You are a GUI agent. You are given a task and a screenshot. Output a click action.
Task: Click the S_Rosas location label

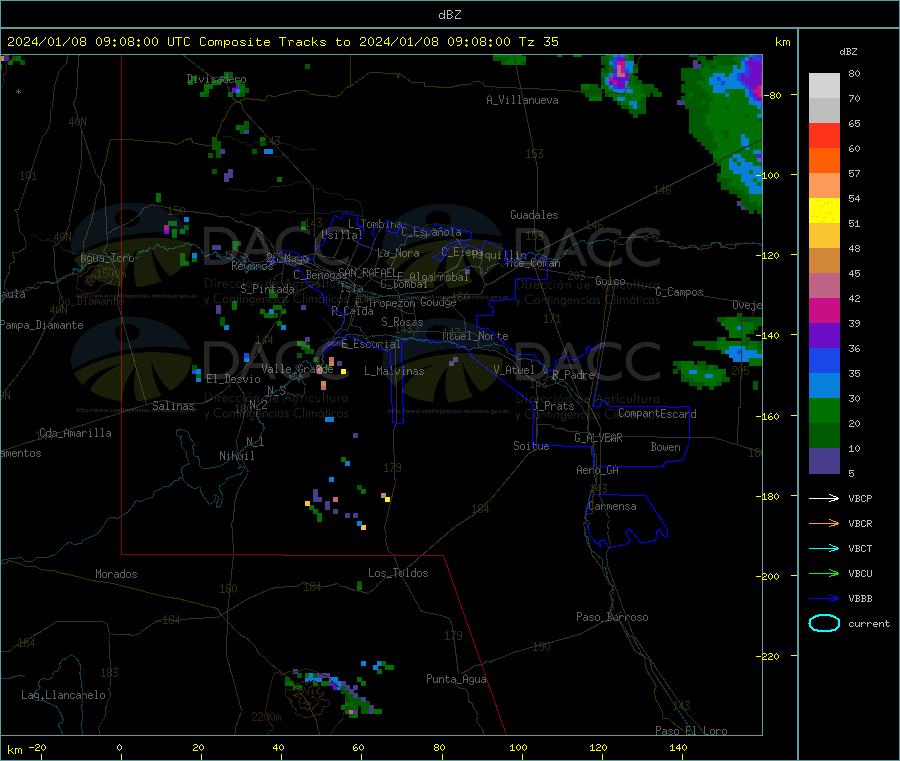402,322
